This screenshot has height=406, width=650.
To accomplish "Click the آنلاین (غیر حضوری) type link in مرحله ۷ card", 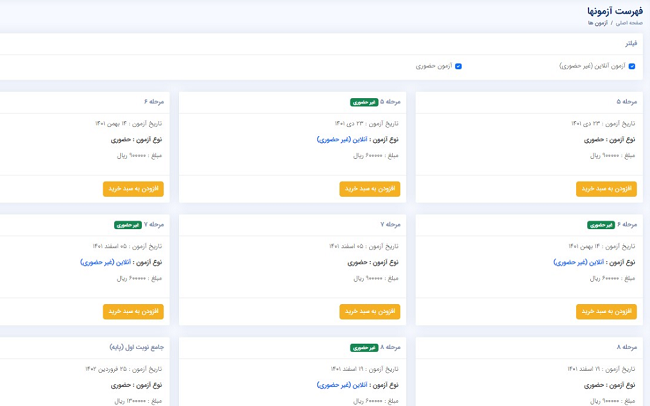I will [x=105, y=263].
